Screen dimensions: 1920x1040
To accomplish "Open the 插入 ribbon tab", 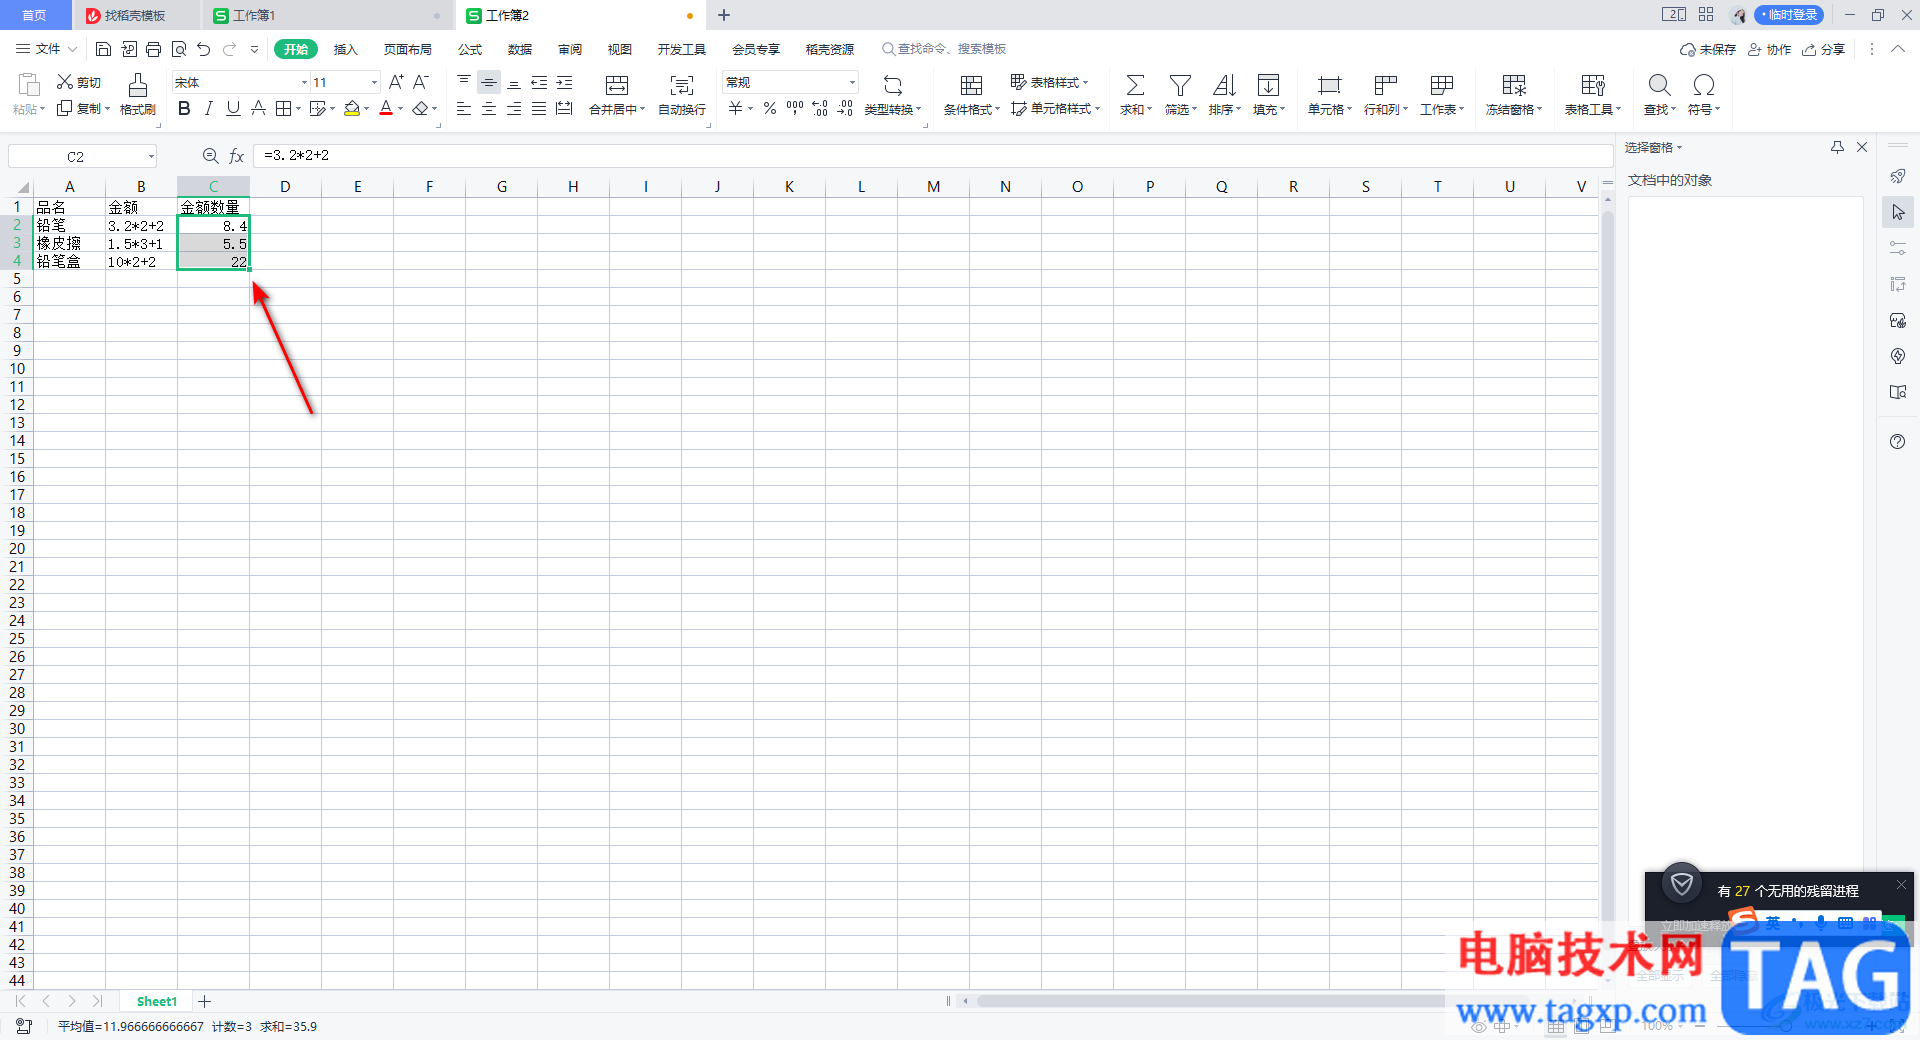I will (345, 49).
